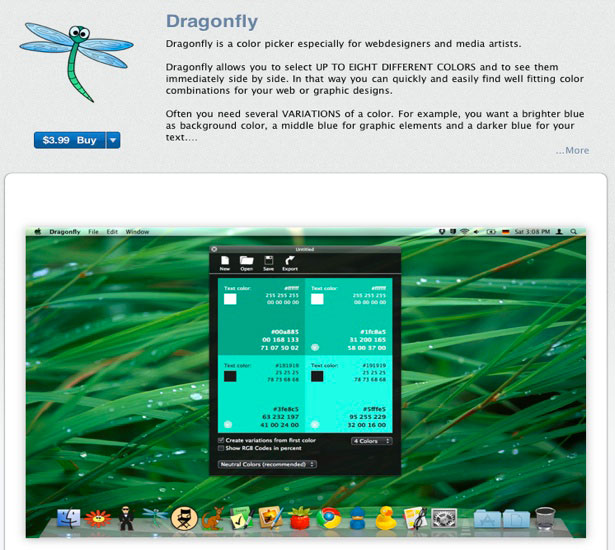Click the #3fe8c5 hex code text
The image size is (615, 550).
point(286,409)
